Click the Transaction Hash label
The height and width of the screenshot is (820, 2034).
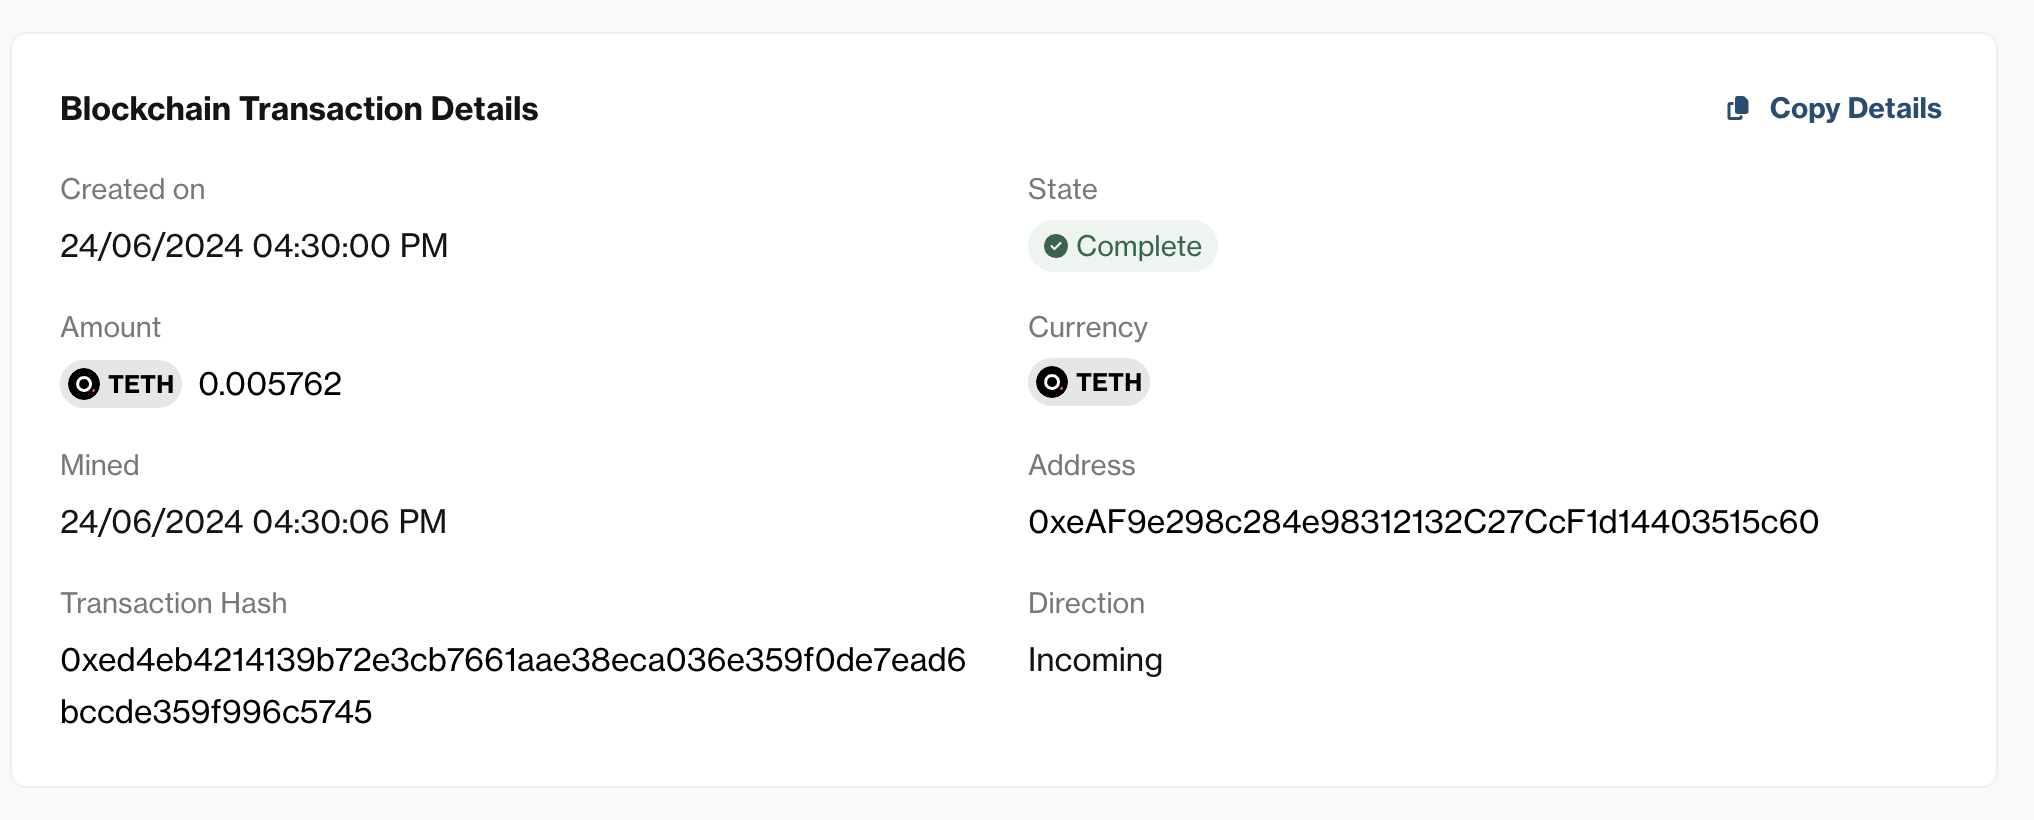point(174,603)
